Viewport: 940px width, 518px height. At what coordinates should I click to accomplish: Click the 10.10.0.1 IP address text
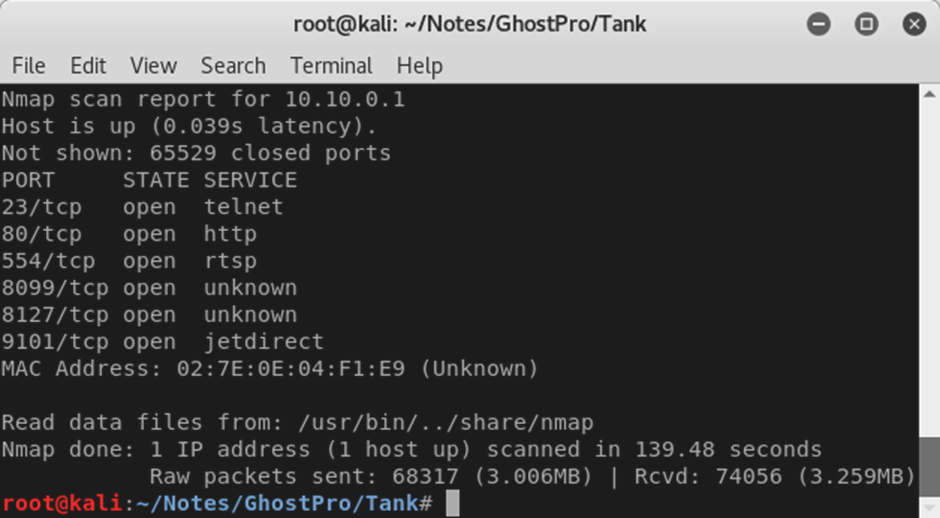[345, 99]
